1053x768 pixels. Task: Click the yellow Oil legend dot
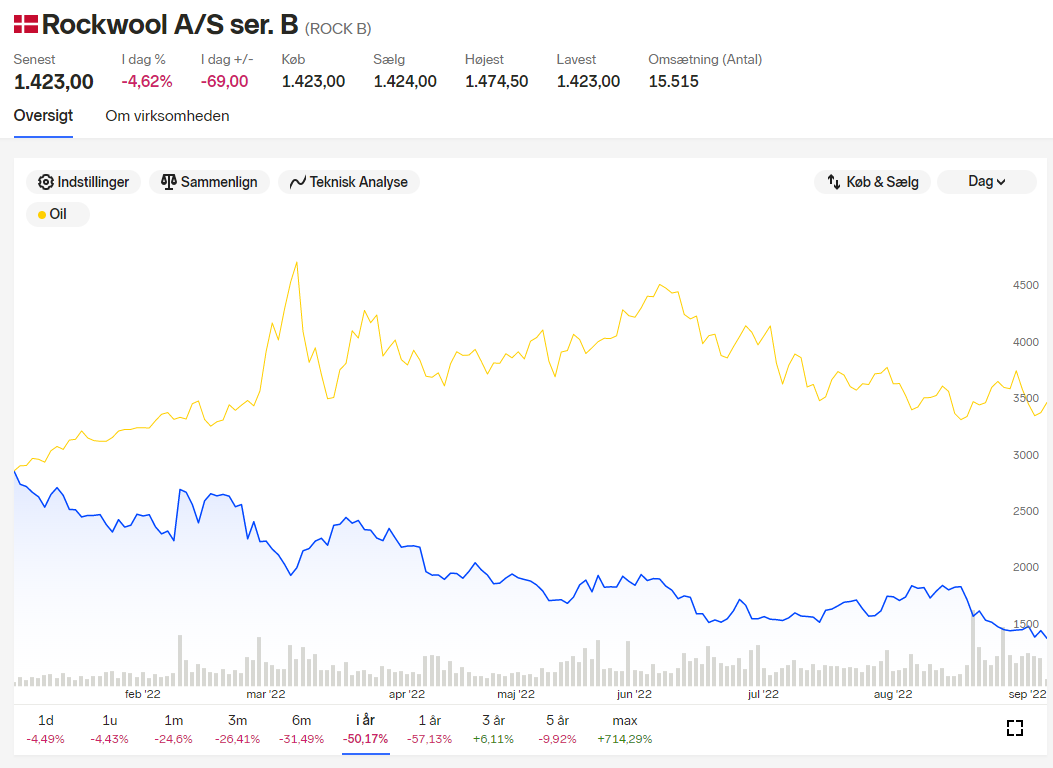pos(42,215)
